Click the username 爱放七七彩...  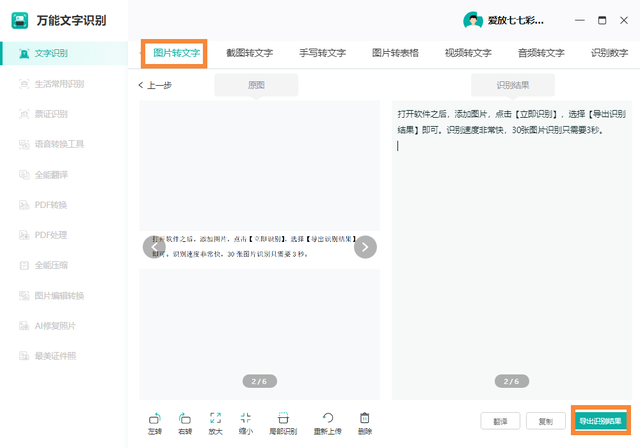point(516,20)
